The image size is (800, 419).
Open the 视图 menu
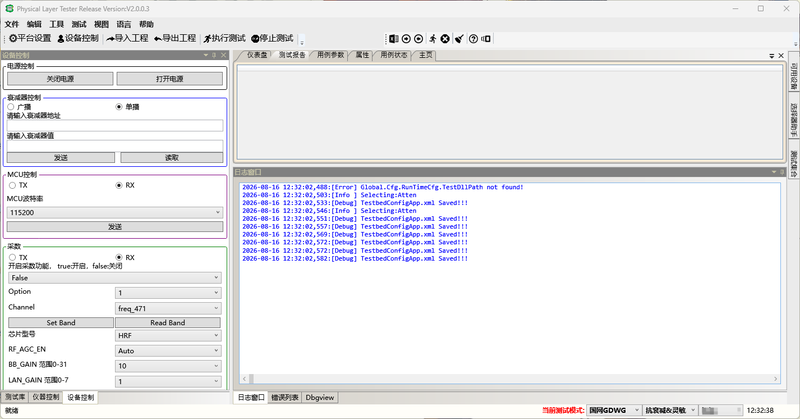[102, 24]
